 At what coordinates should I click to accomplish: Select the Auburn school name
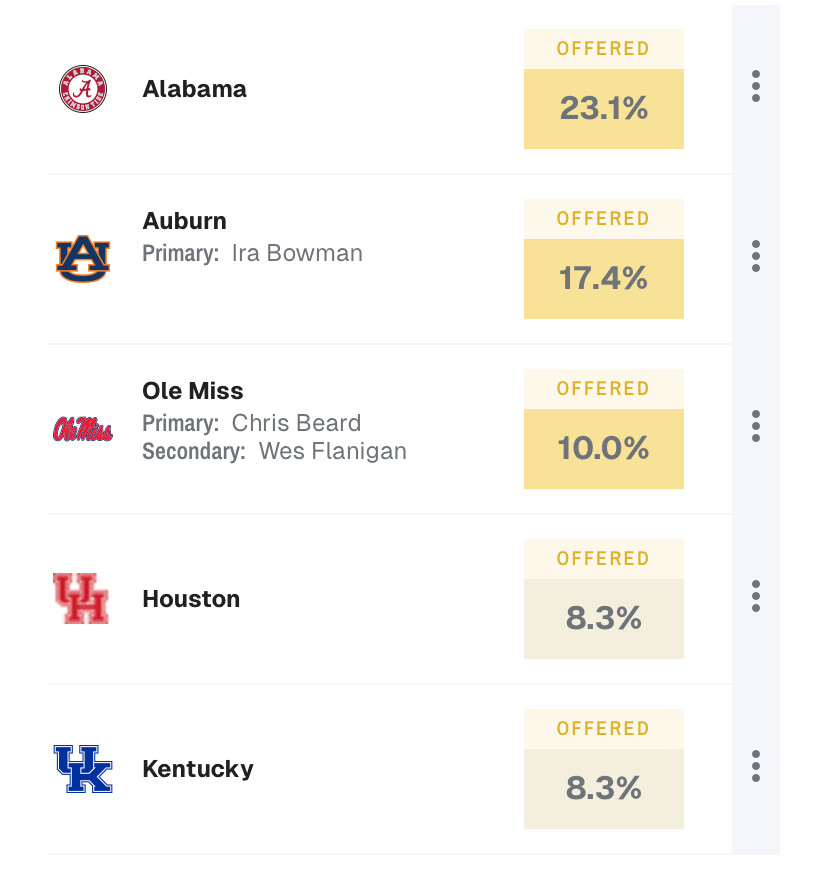coord(184,221)
